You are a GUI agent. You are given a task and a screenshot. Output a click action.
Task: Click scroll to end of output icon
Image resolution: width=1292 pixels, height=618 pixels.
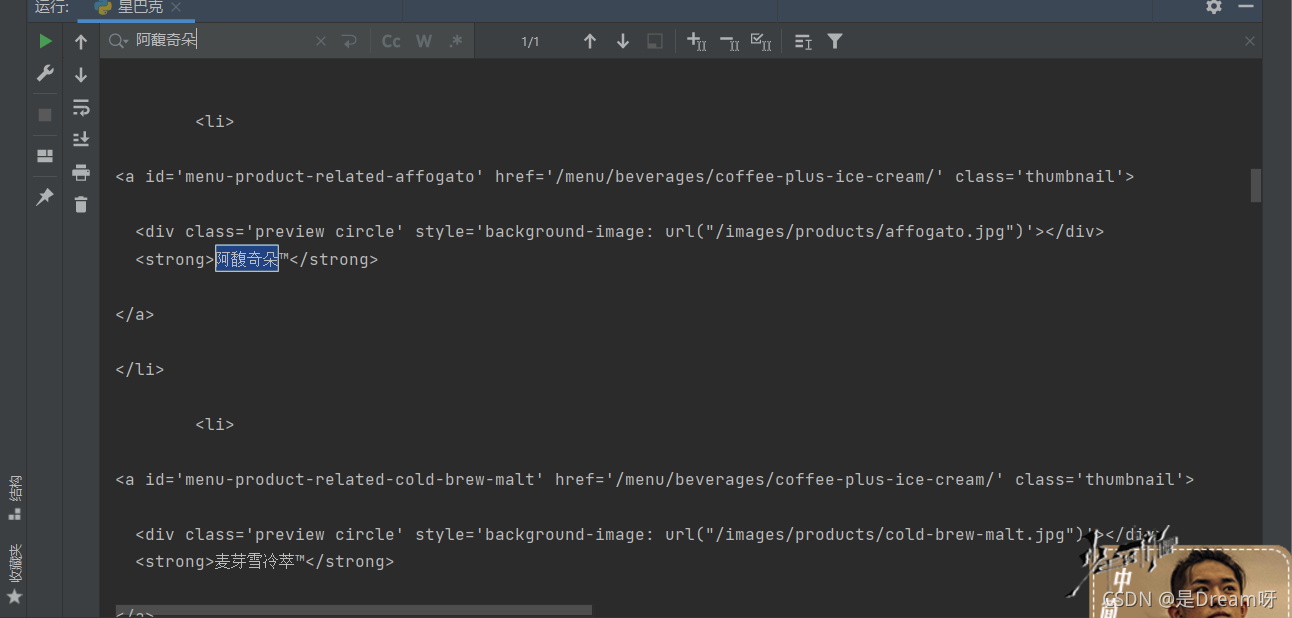click(x=81, y=139)
